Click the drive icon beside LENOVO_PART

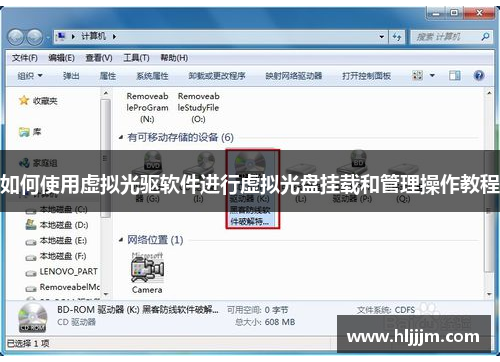[x=31, y=273]
